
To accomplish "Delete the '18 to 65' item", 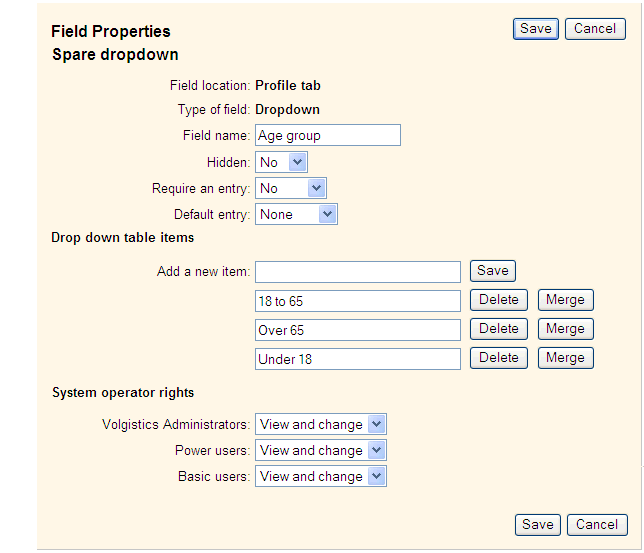I will click(x=499, y=300).
